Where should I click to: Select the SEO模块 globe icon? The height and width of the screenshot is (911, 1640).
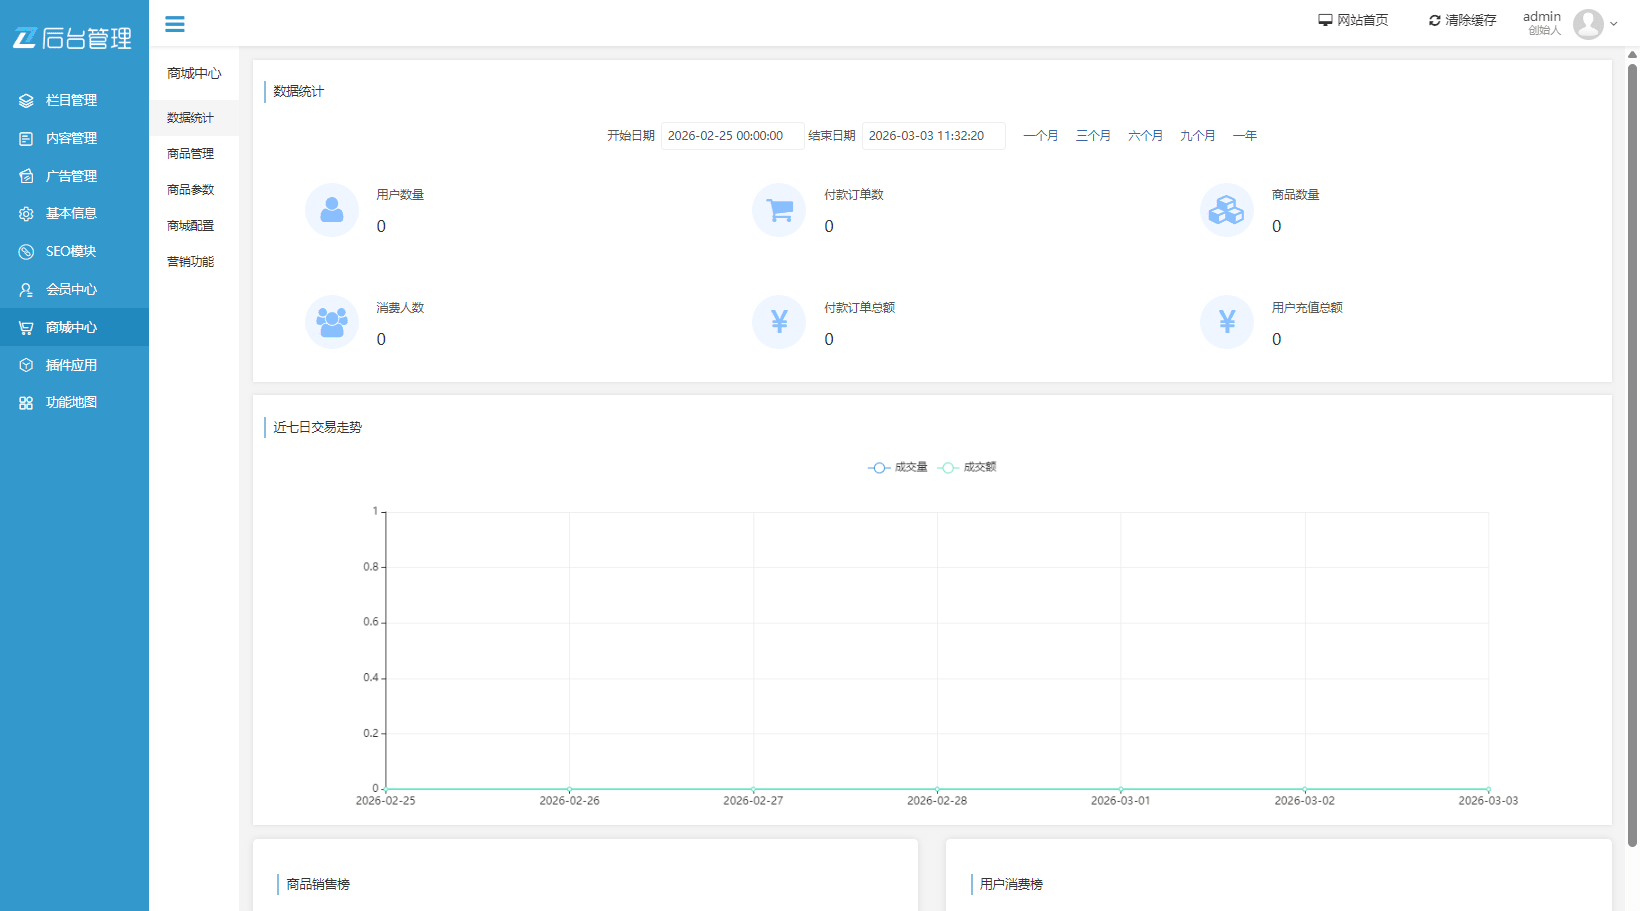25,251
